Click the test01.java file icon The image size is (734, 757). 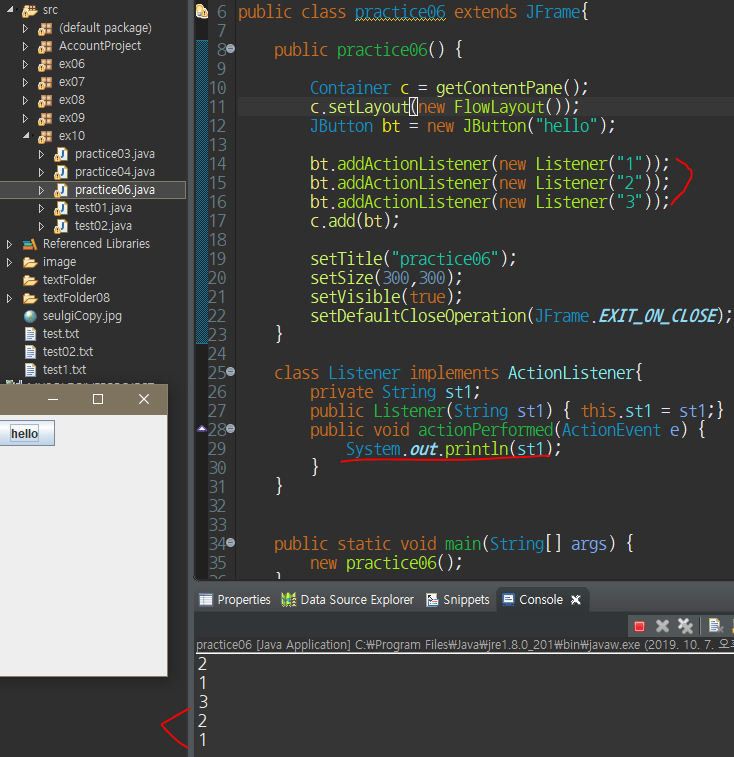point(61,209)
